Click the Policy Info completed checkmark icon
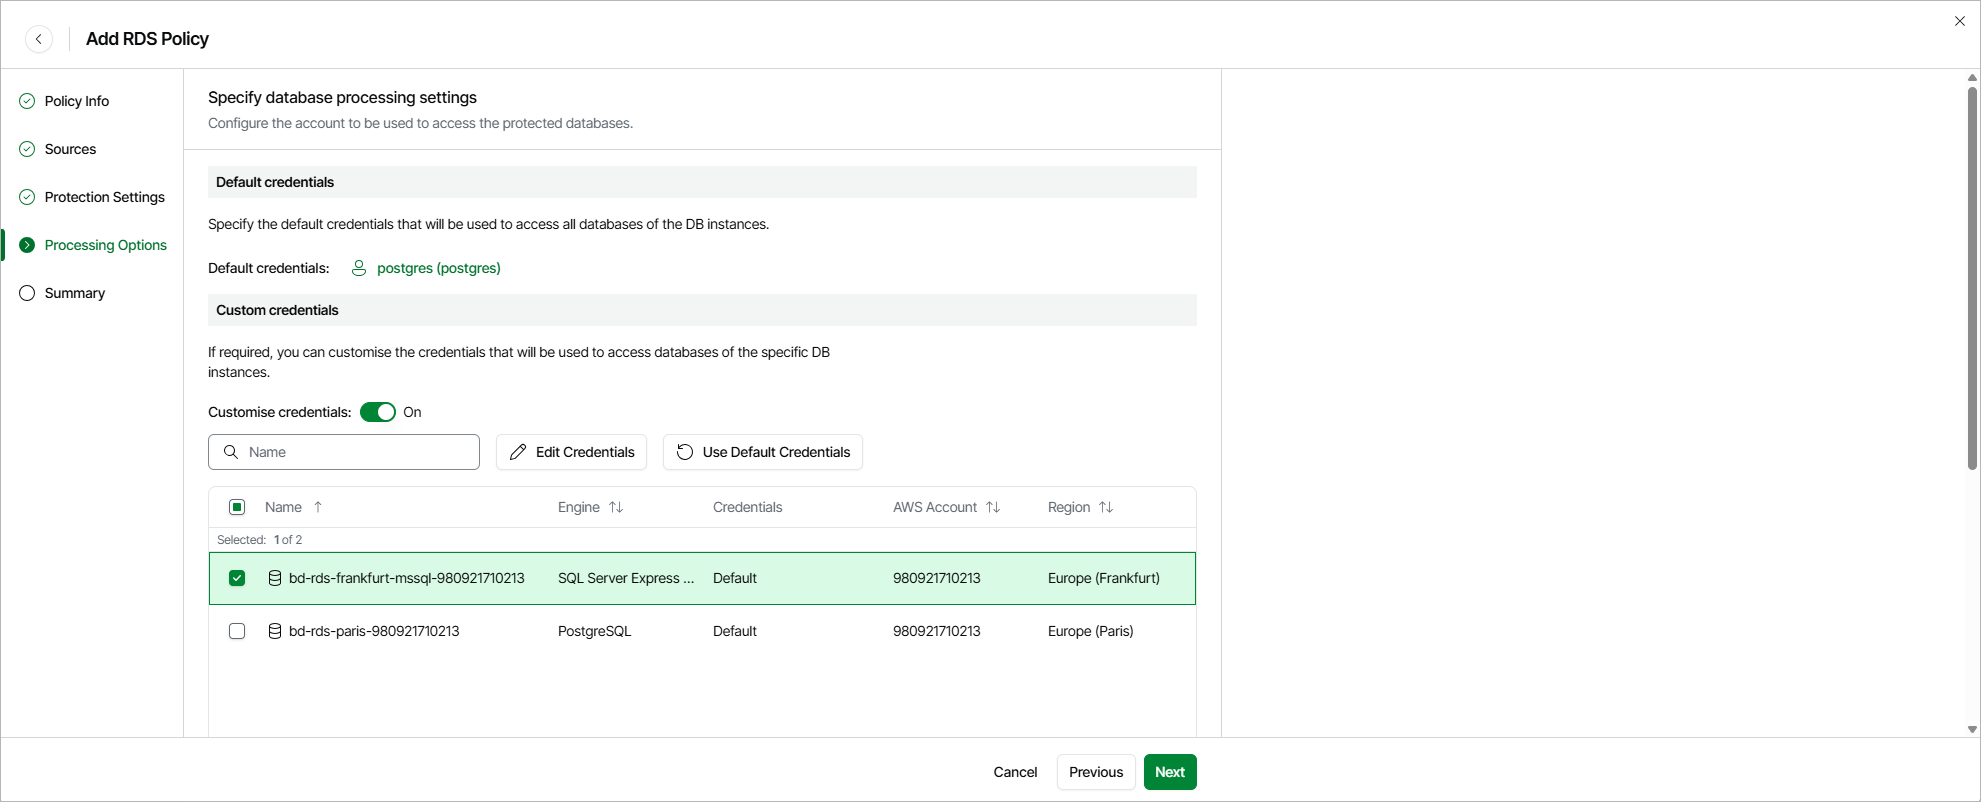 27,101
